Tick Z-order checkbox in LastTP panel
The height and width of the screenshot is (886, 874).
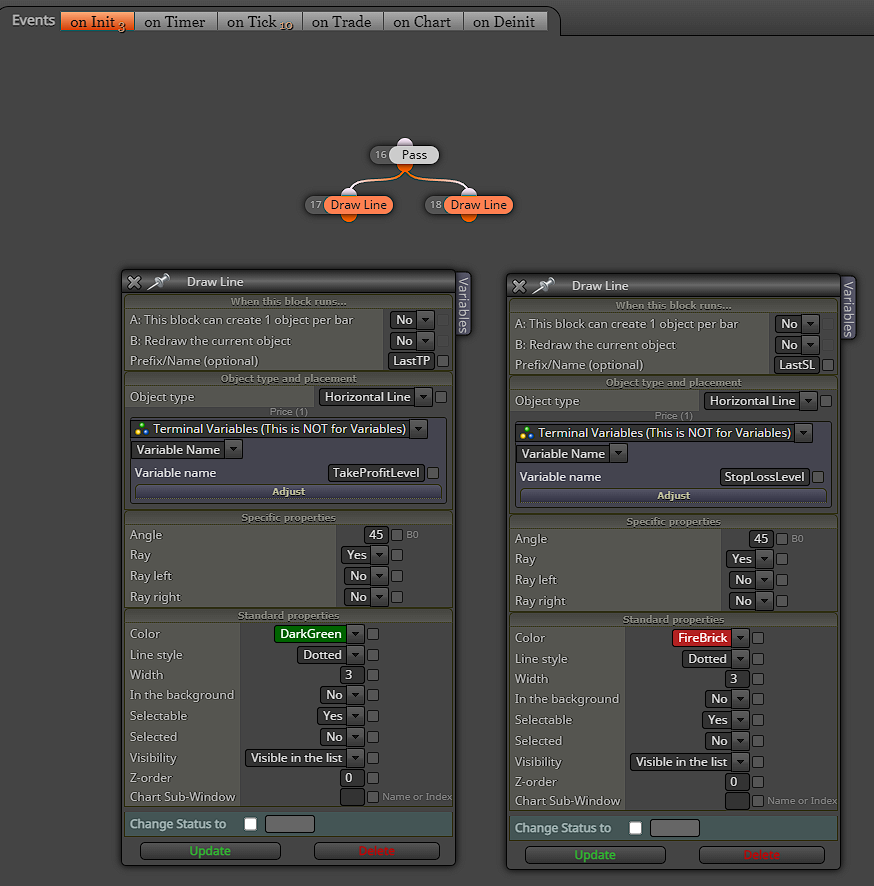(x=373, y=778)
